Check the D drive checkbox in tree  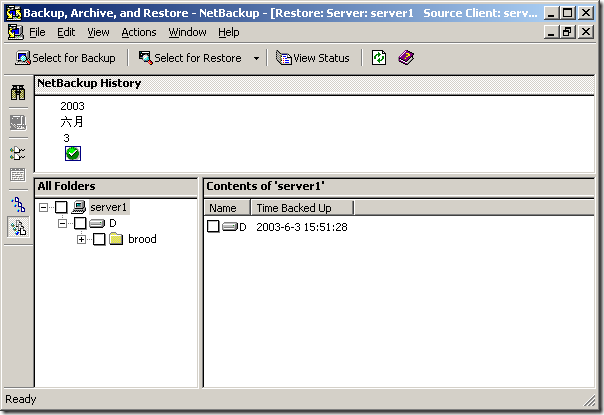[80, 223]
